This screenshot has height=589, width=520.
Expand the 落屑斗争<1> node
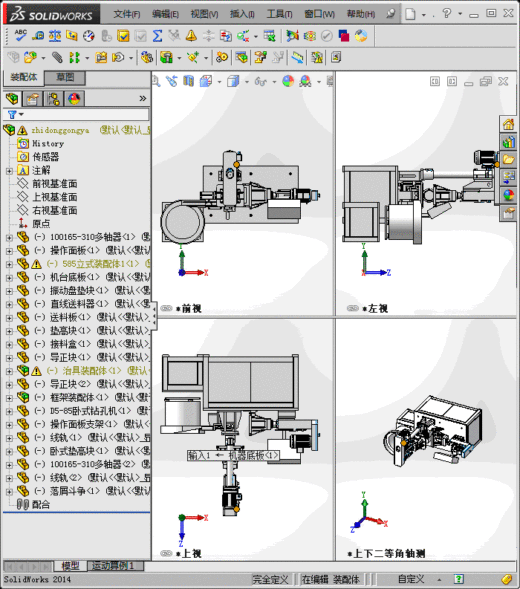tap(9, 492)
